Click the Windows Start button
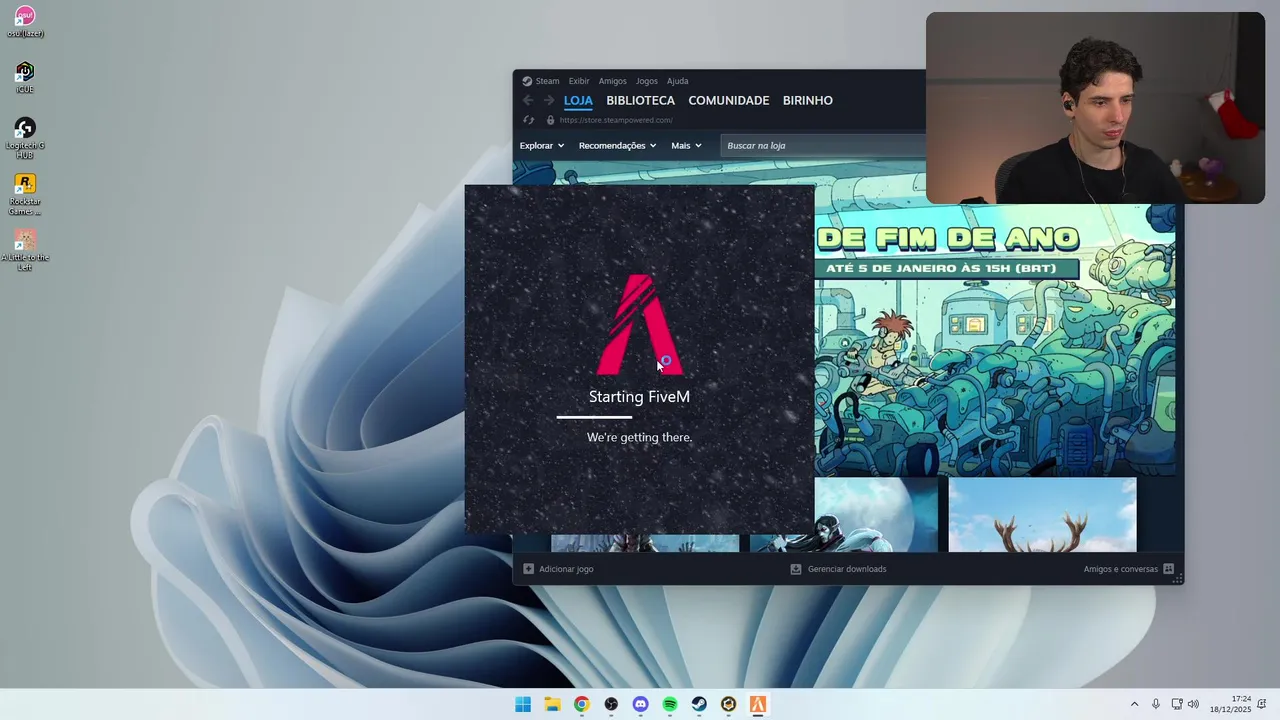Viewport: 1280px width, 720px height. click(523, 704)
